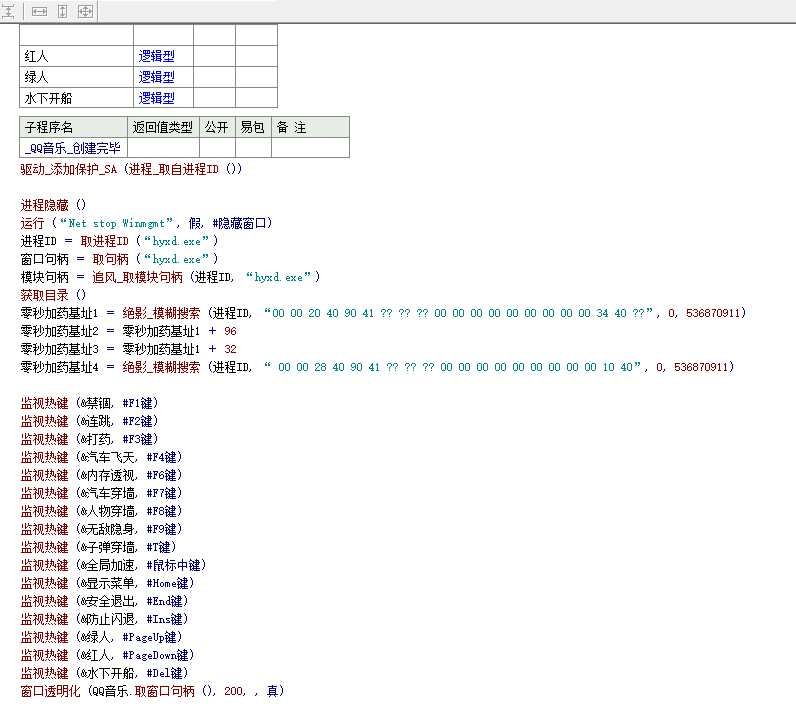Click the hotkey line with #Home键
This screenshot has width=796, height=720.
pyautogui.click(x=108, y=583)
